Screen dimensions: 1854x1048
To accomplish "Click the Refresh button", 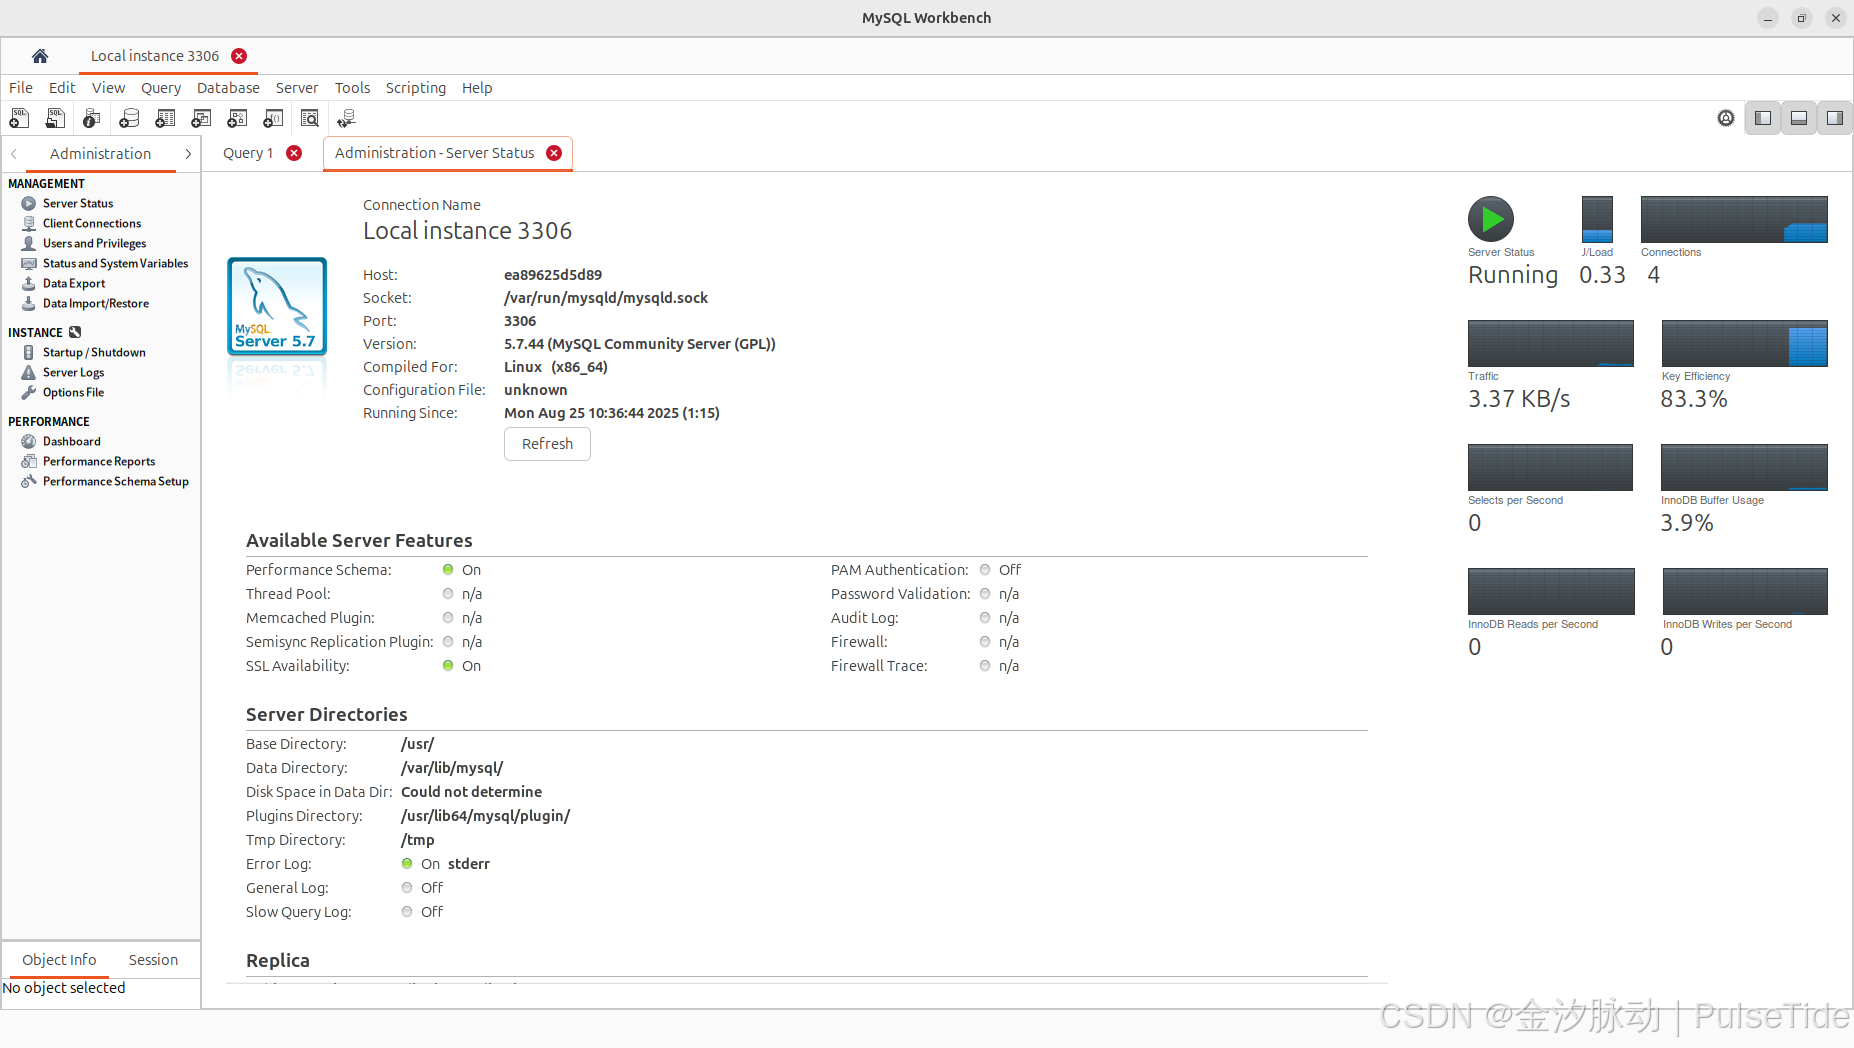I will pos(547,444).
